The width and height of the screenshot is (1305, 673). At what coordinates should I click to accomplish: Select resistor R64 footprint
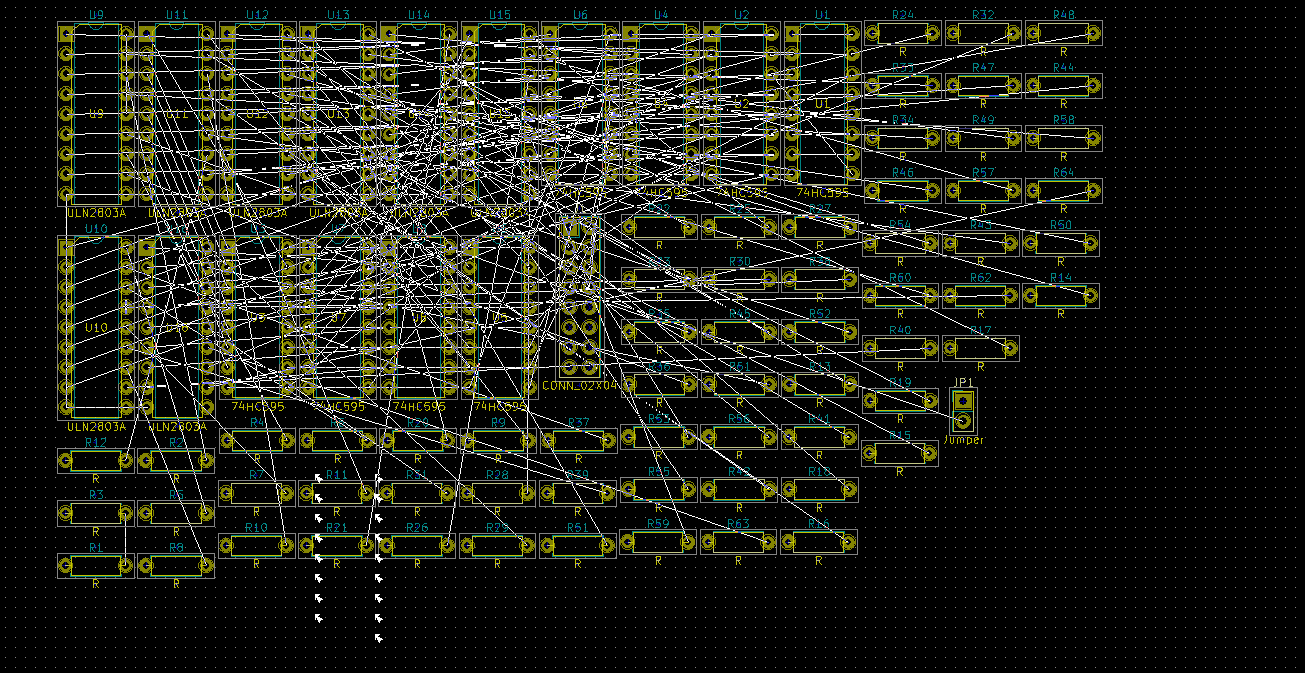(x=1063, y=190)
